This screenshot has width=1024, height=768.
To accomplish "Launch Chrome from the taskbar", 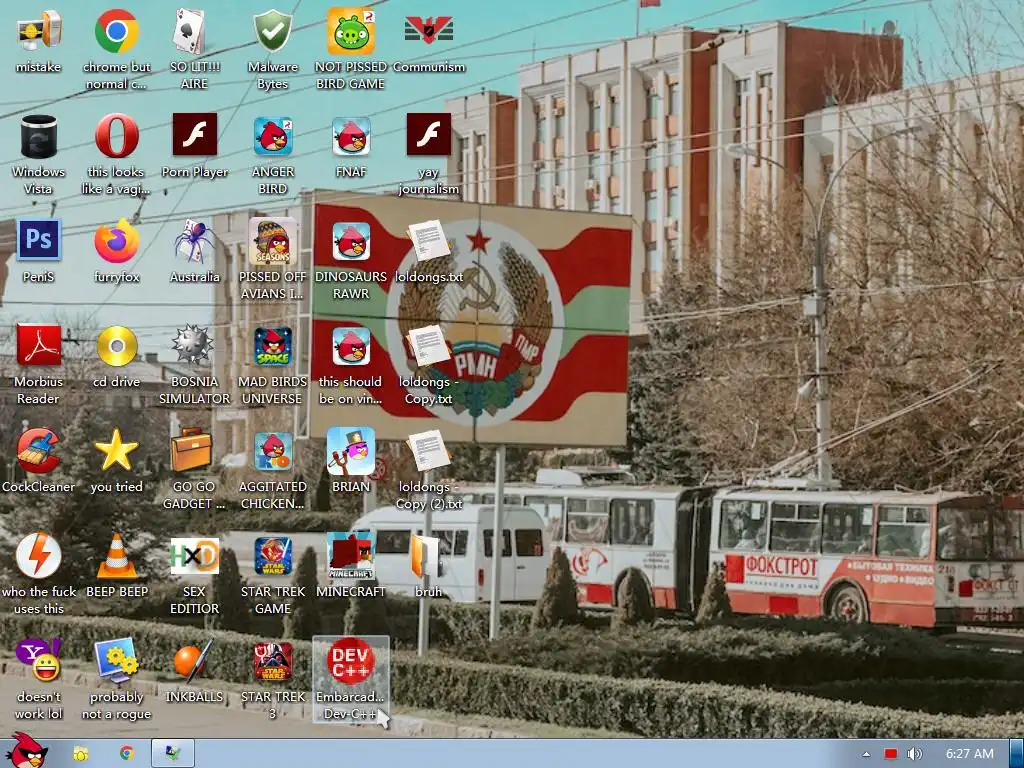I will coord(127,754).
